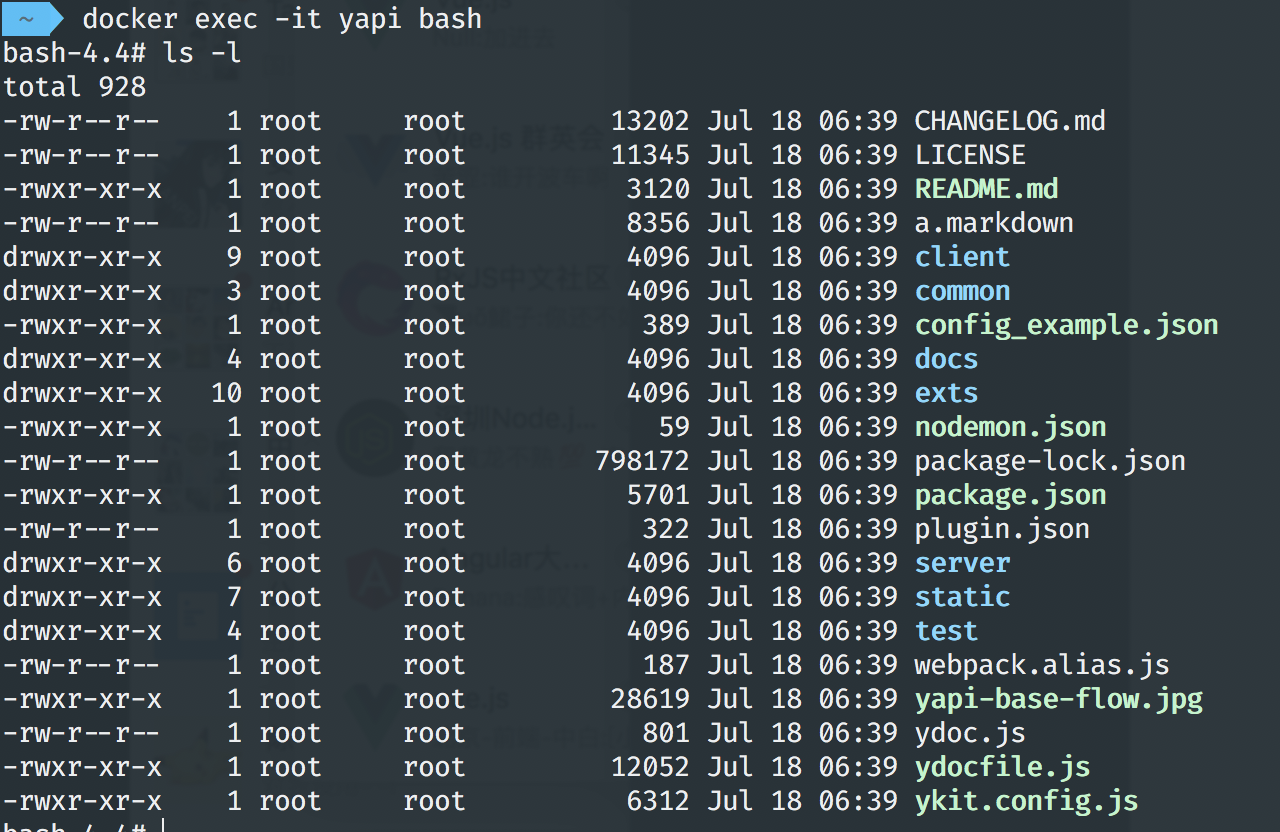Image resolution: width=1280 pixels, height=832 pixels.
Task: Select the server directory name
Action: [962, 563]
